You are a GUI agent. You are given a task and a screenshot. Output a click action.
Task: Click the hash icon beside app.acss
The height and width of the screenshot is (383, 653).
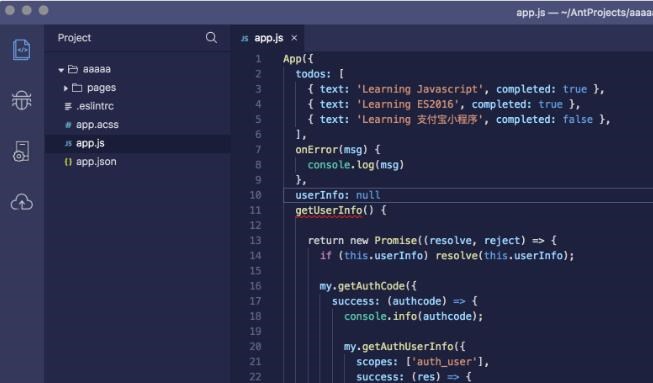[x=68, y=124]
